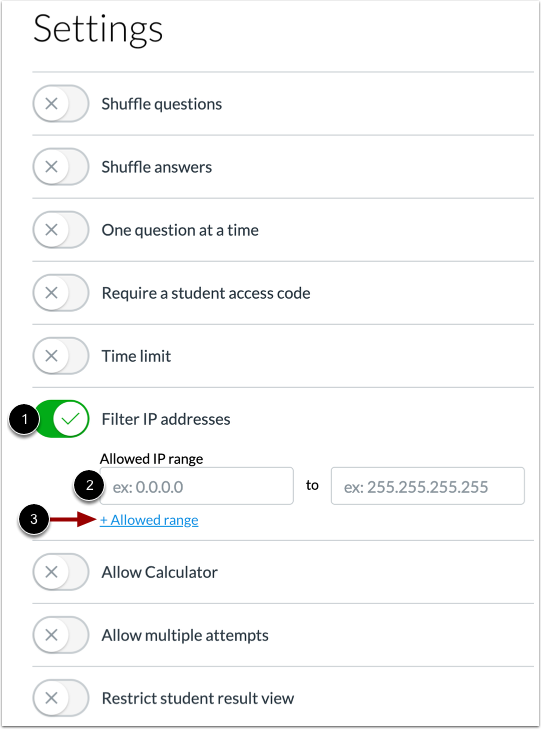Click the Shuffle questions label

pos(162,104)
